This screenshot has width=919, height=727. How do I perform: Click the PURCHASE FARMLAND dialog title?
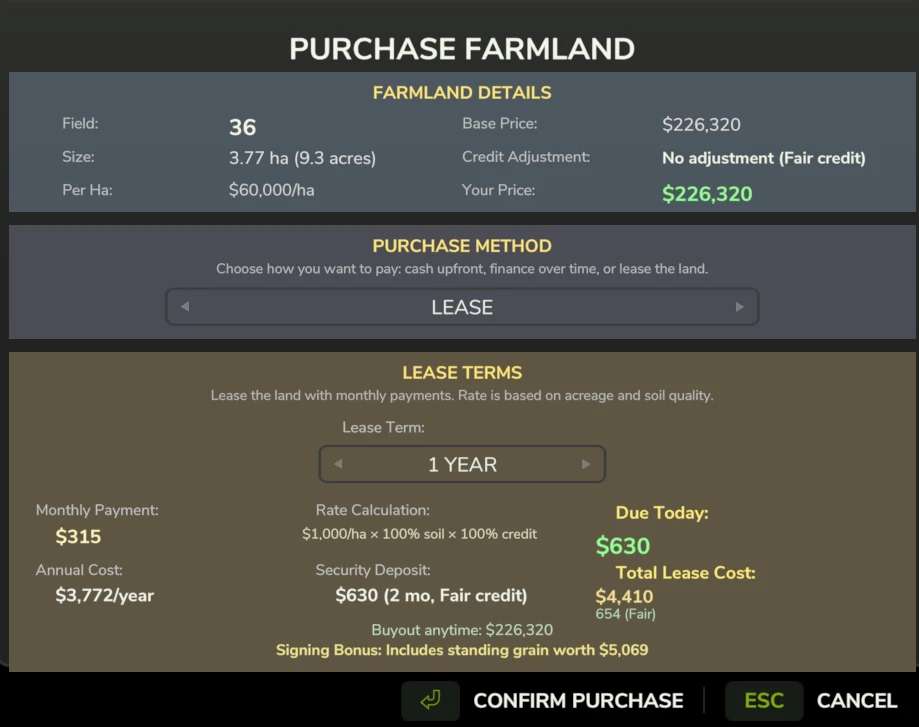click(462, 48)
